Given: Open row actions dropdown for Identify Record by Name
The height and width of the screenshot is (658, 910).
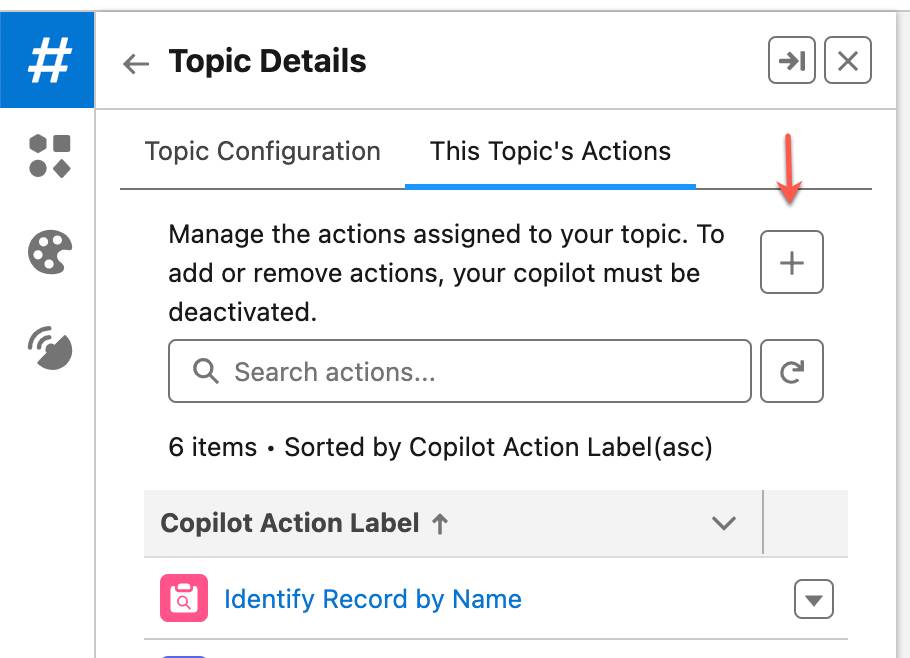Looking at the screenshot, I should coord(814,598).
